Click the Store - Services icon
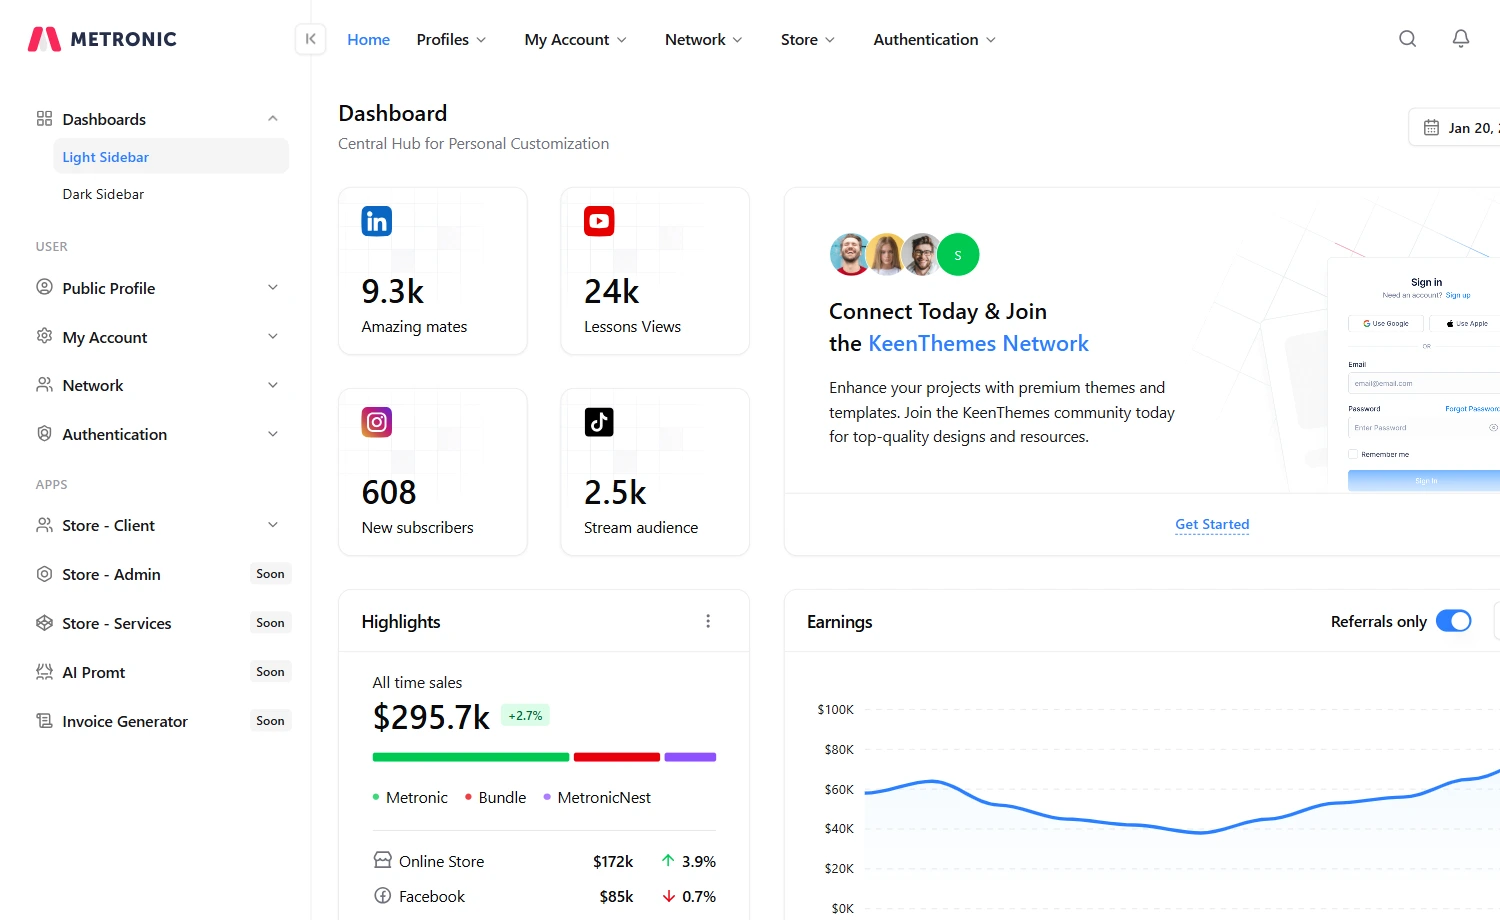 [44, 623]
